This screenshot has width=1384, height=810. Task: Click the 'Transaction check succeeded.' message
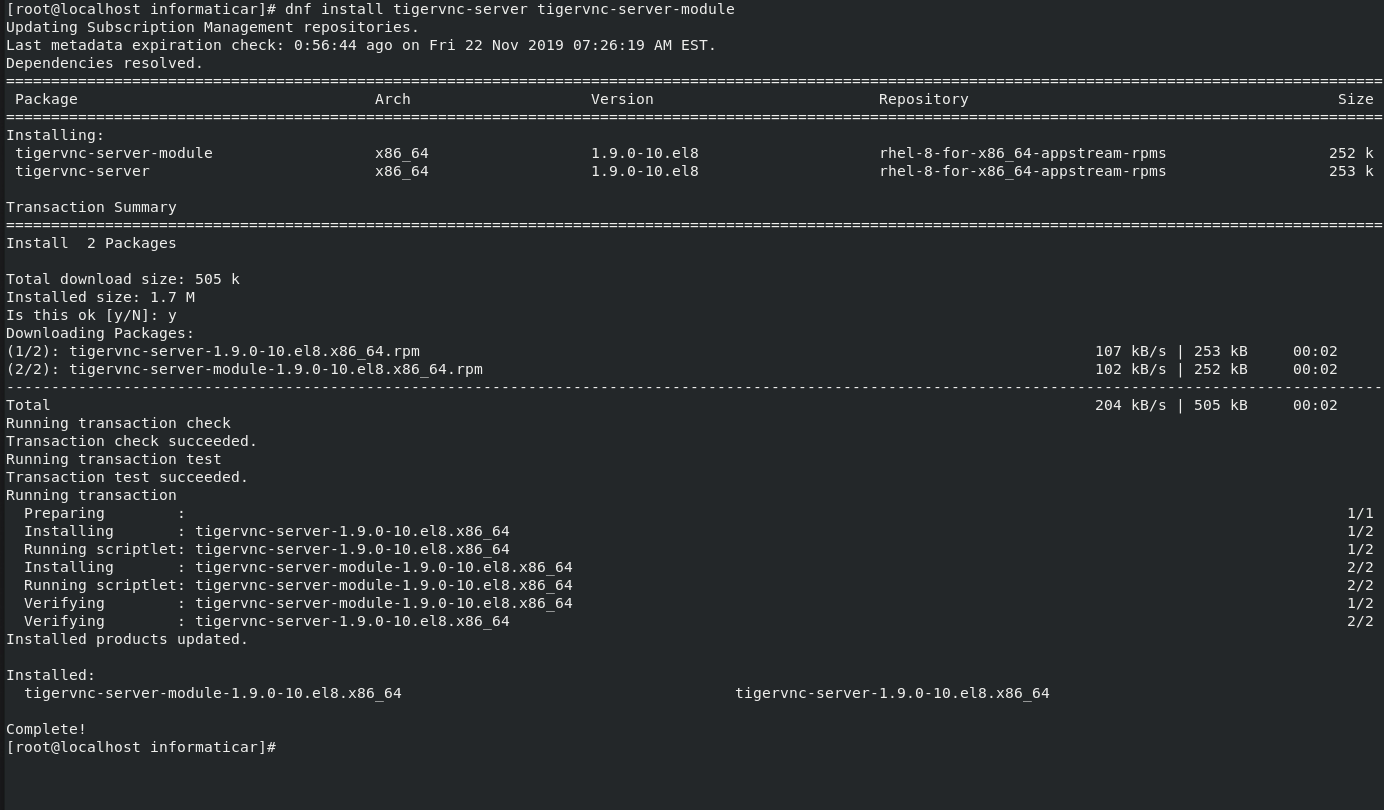pyautogui.click(x=132, y=441)
